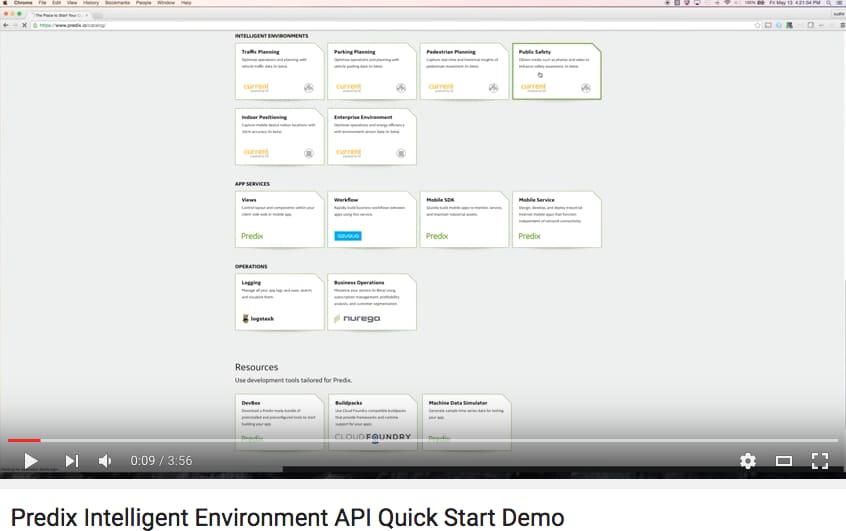Open the Workflow service card
Image resolution: width=846 pixels, height=531 pixels.
(x=372, y=219)
